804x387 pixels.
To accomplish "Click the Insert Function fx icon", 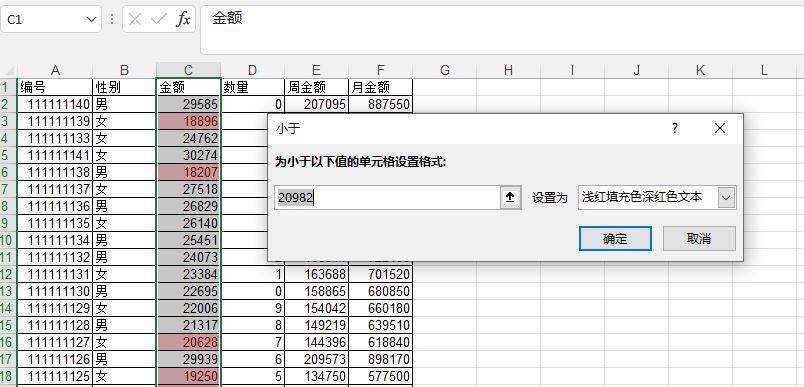I will [183, 20].
